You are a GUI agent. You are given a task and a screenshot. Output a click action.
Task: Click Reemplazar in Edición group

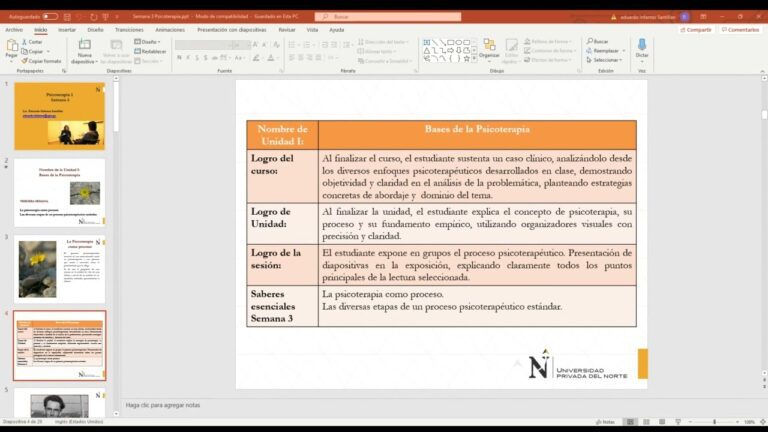pyautogui.click(x=603, y=51)
